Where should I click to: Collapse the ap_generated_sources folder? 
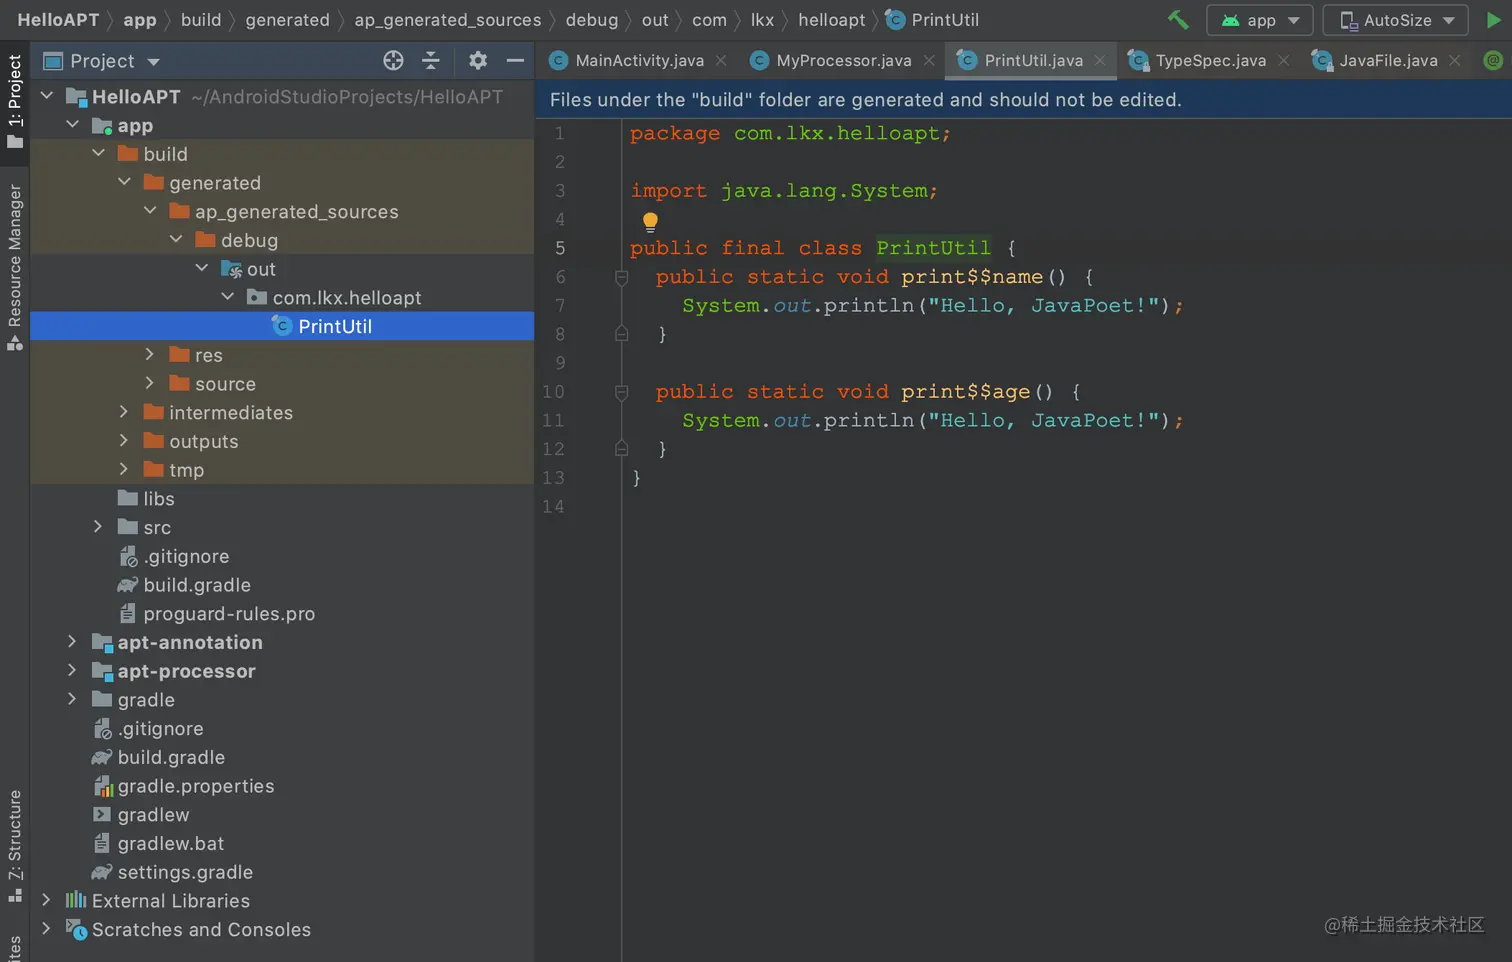tap(151, 211)
